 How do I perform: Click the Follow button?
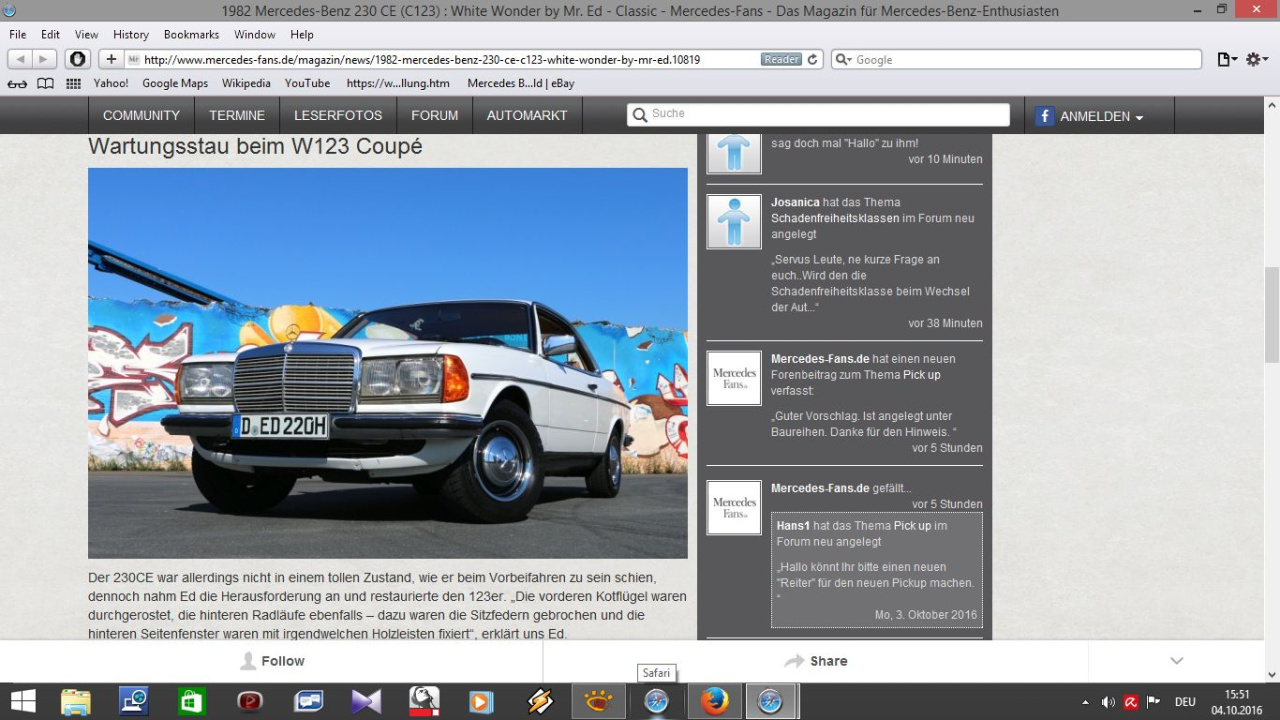272,661
